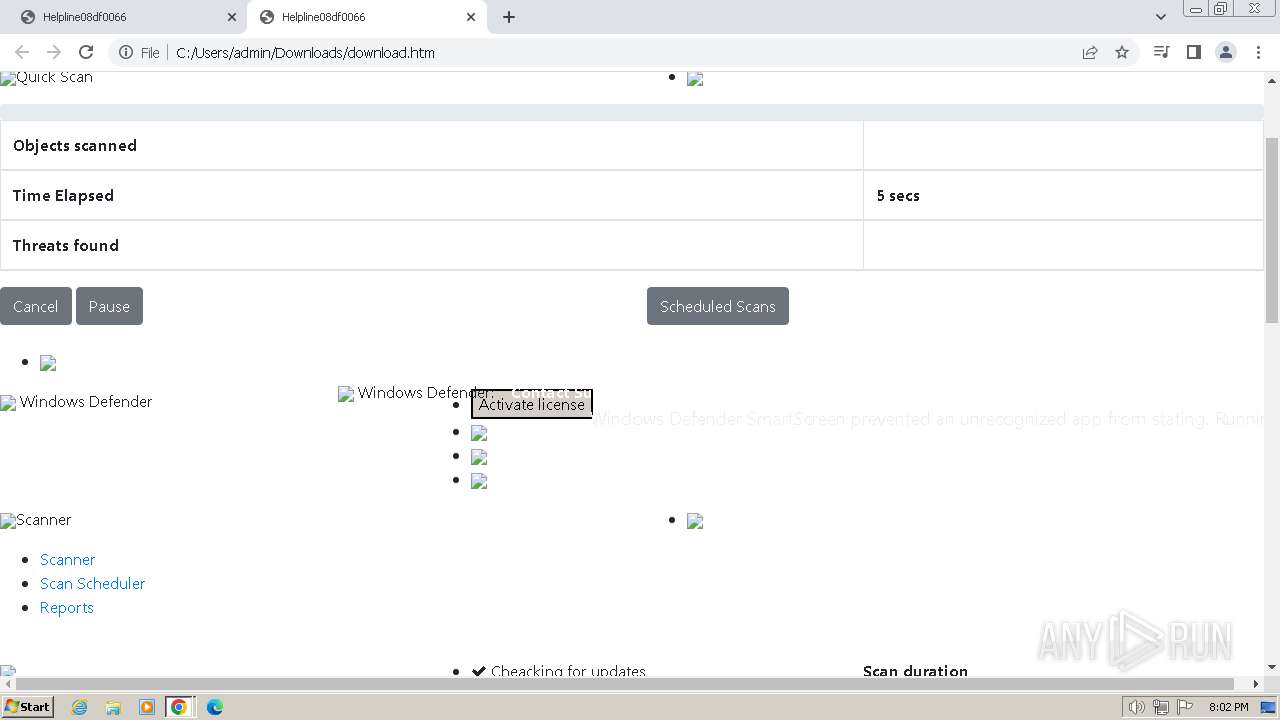Close the active Helpline08df0066 tab
1280x720 pixels.
pos(471,17)
